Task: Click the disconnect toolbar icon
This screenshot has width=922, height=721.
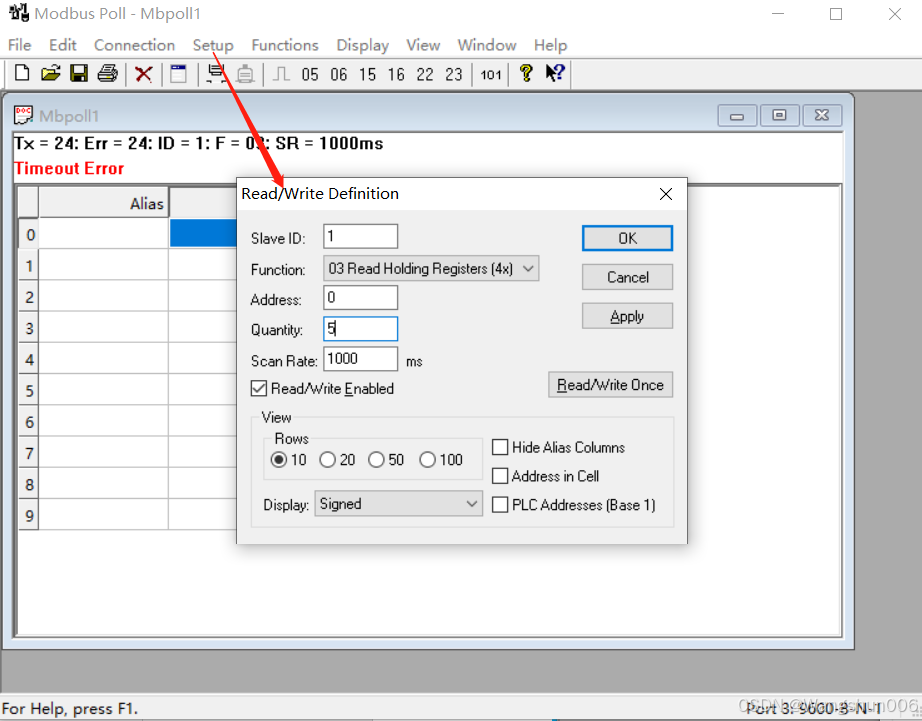Action: click(x=245, y=74)
